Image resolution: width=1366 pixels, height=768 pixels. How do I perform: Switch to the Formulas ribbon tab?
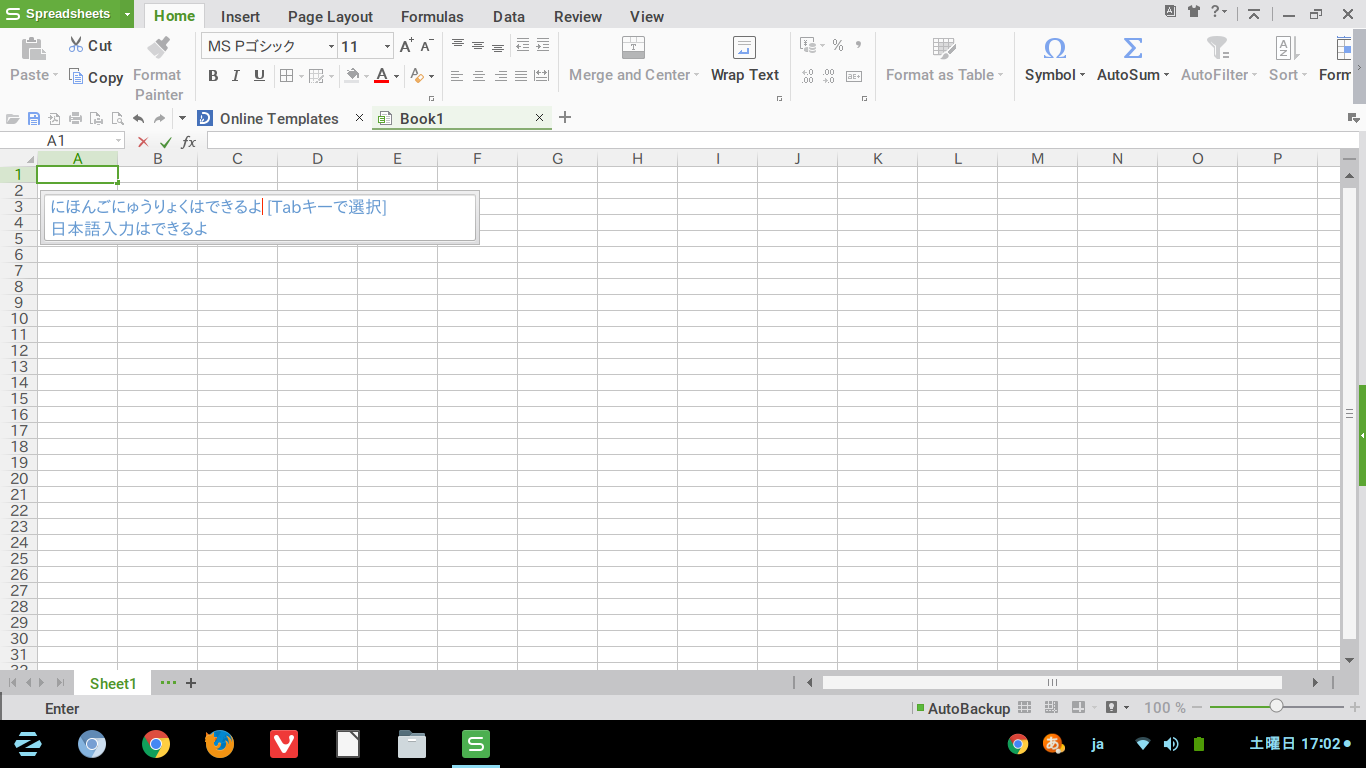432,17
